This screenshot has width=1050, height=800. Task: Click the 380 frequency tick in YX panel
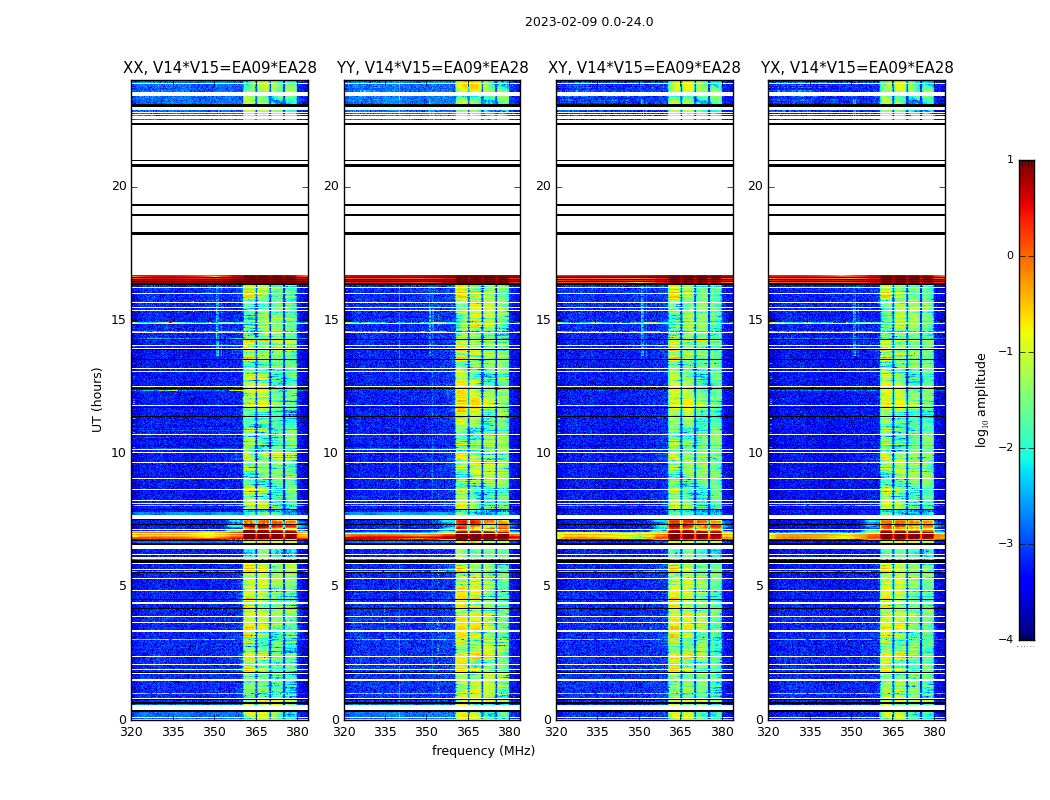(x=934, y=732)
